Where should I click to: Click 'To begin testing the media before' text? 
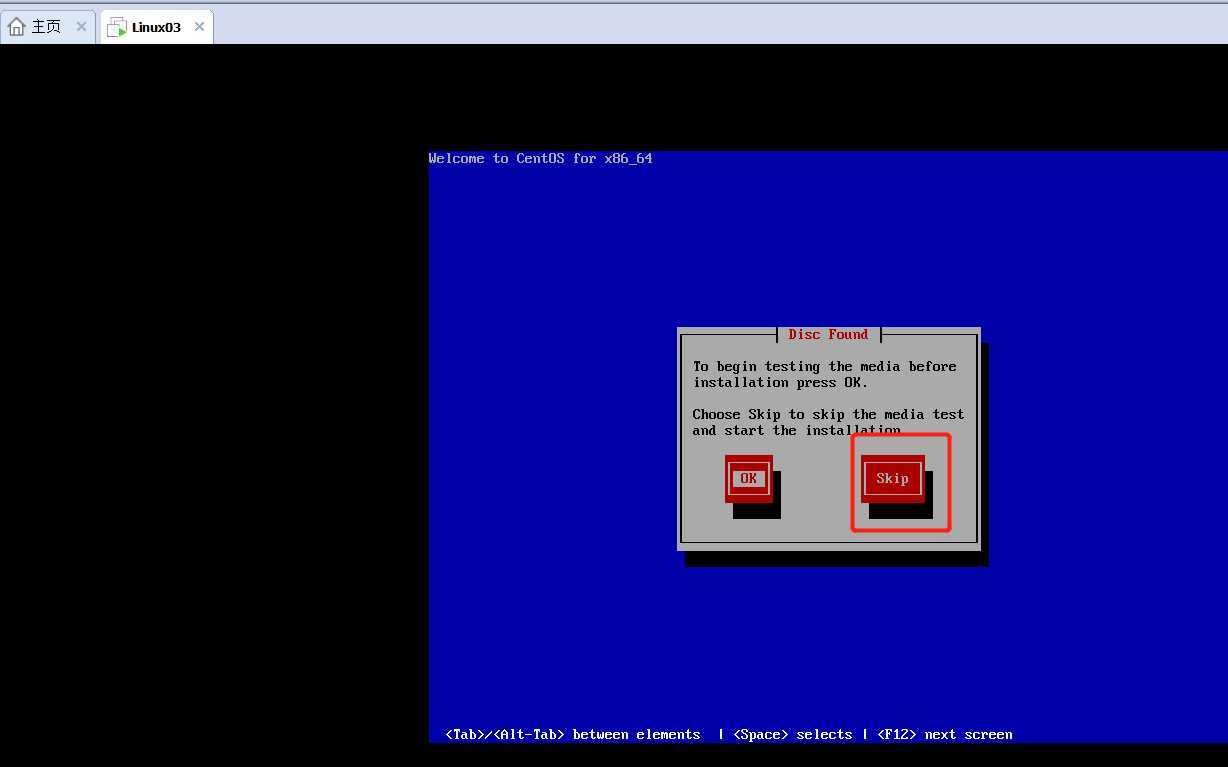(825, 366)
